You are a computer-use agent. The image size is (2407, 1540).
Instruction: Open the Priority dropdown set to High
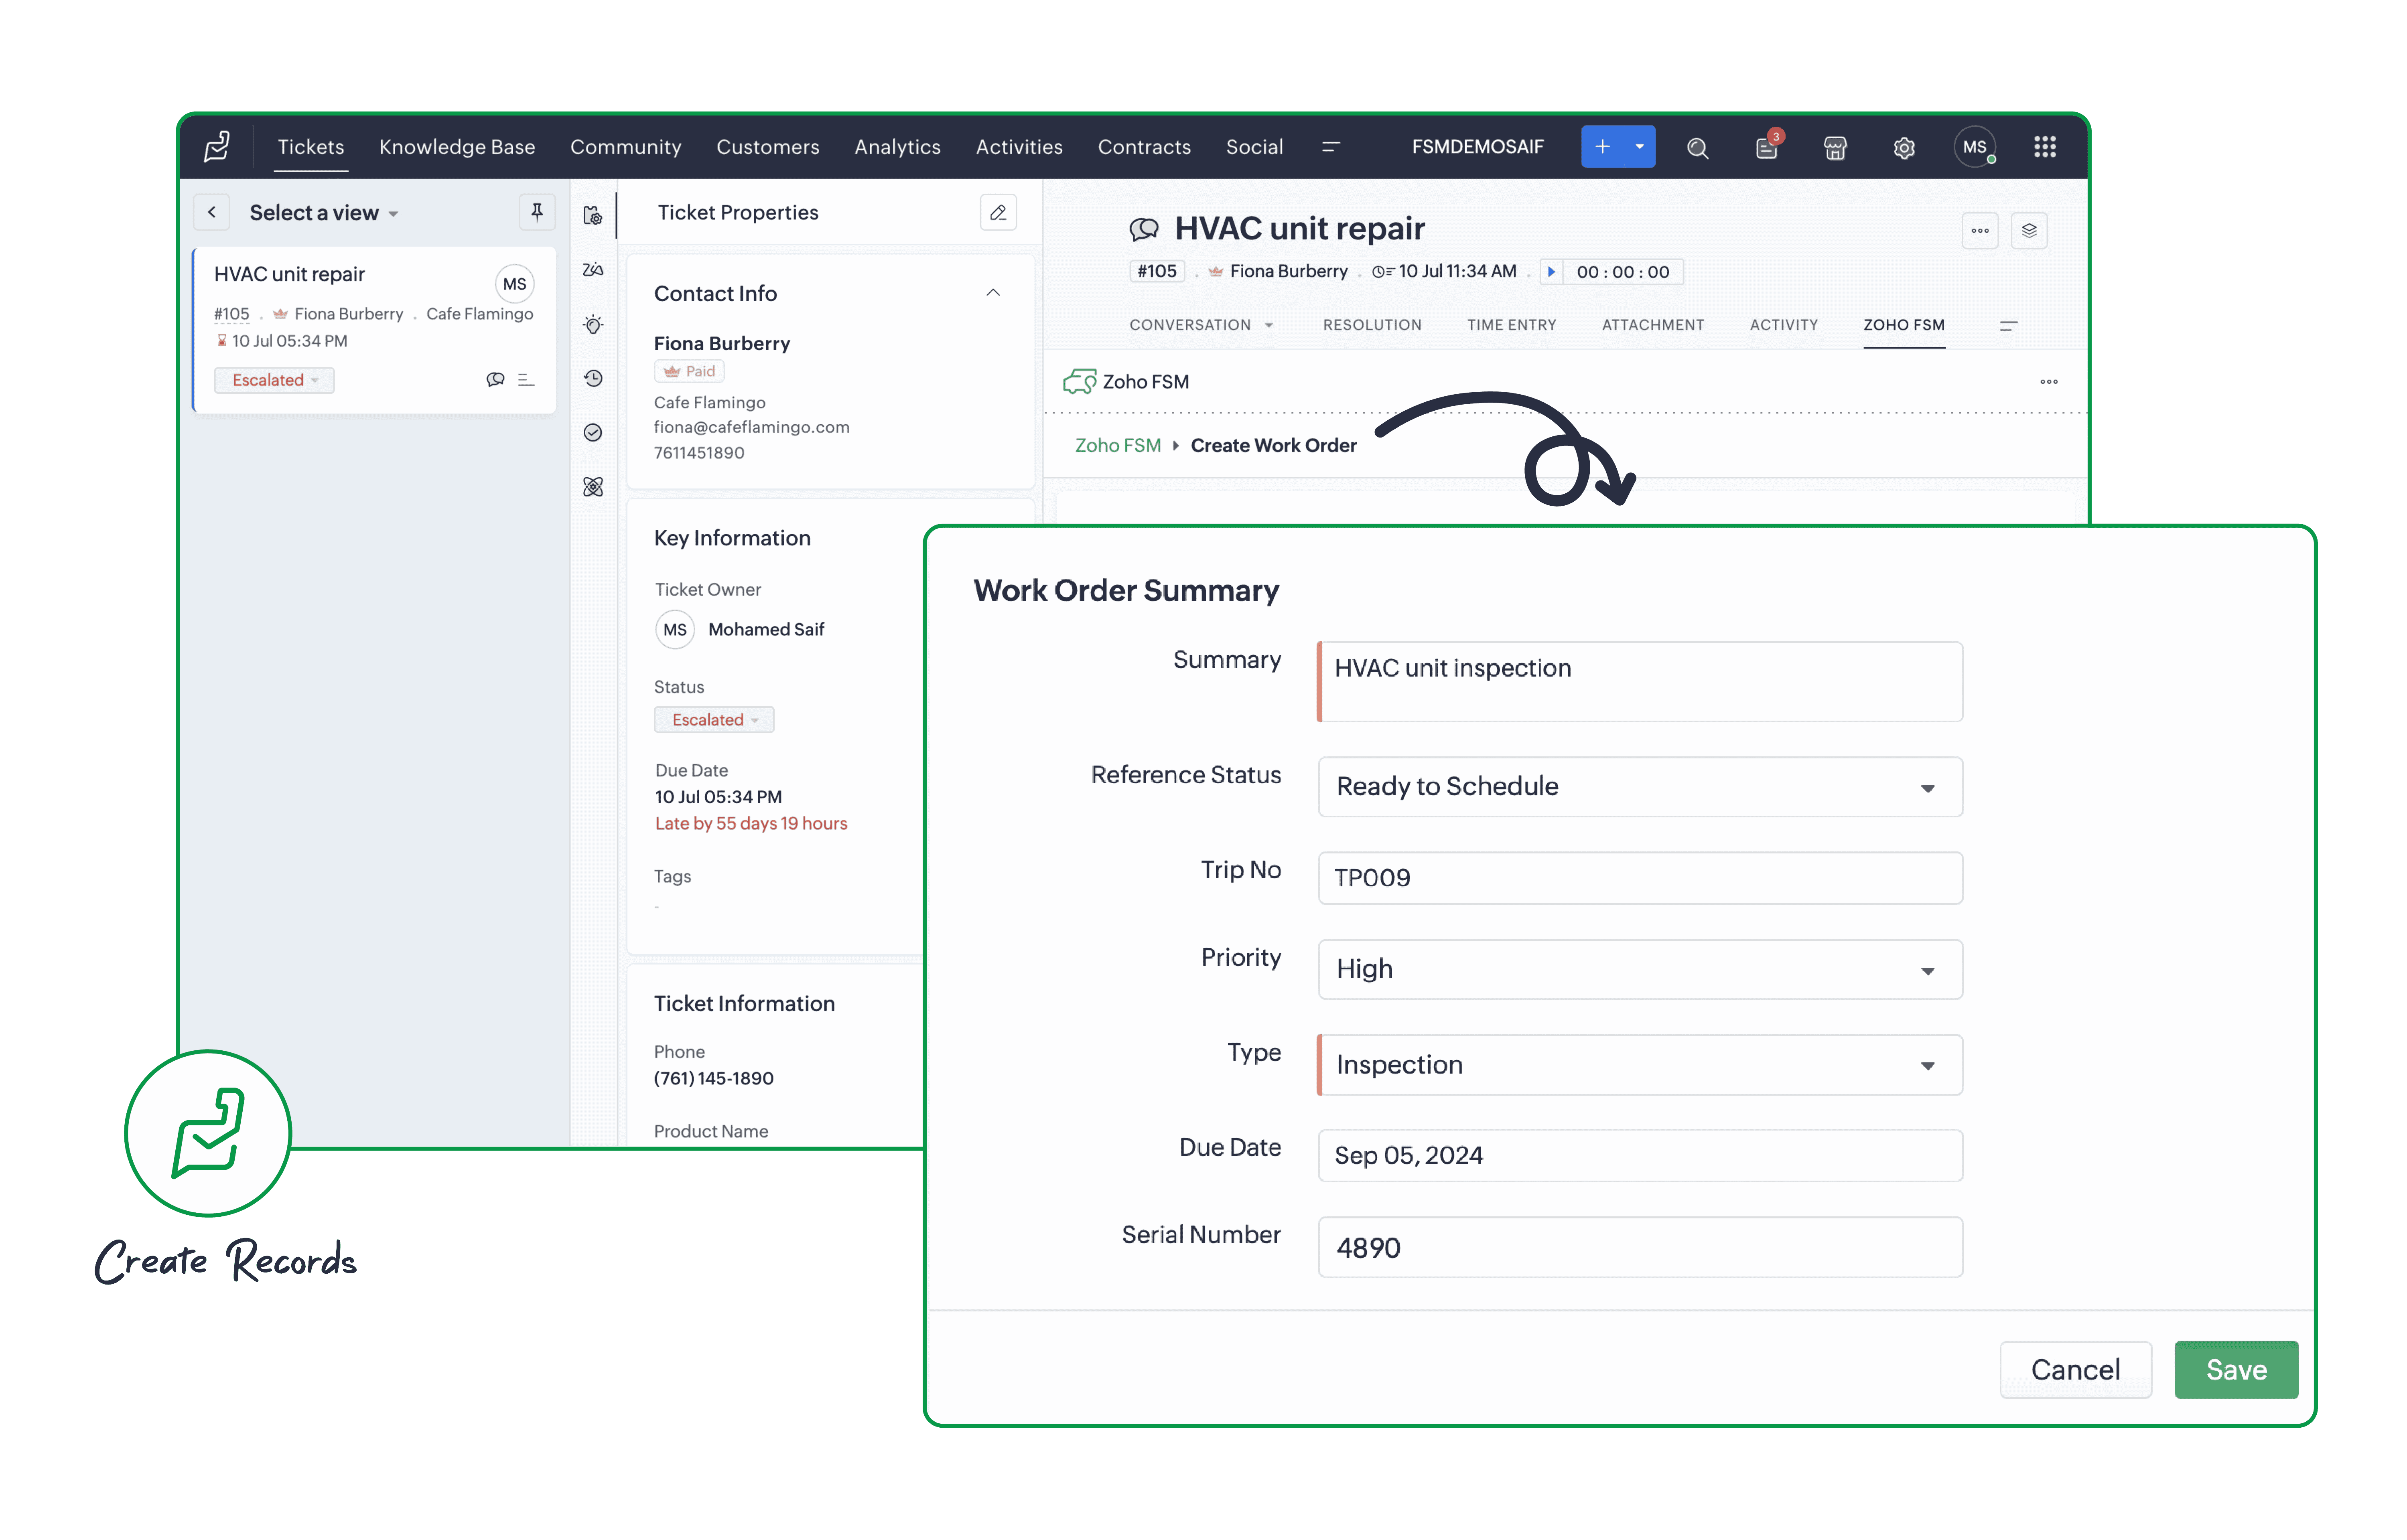coord(1640,969)
